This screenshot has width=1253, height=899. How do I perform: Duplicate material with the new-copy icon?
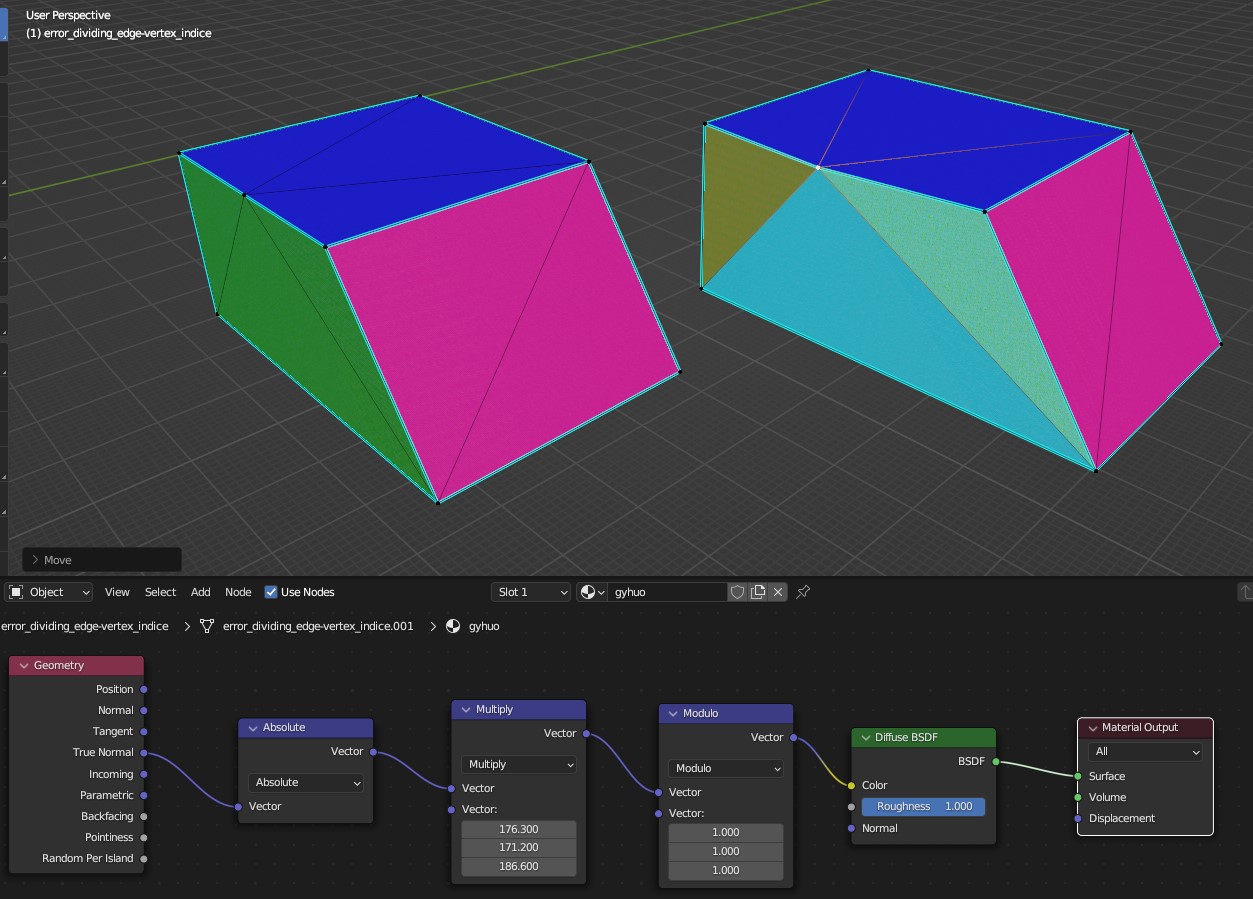coord(758,592)
